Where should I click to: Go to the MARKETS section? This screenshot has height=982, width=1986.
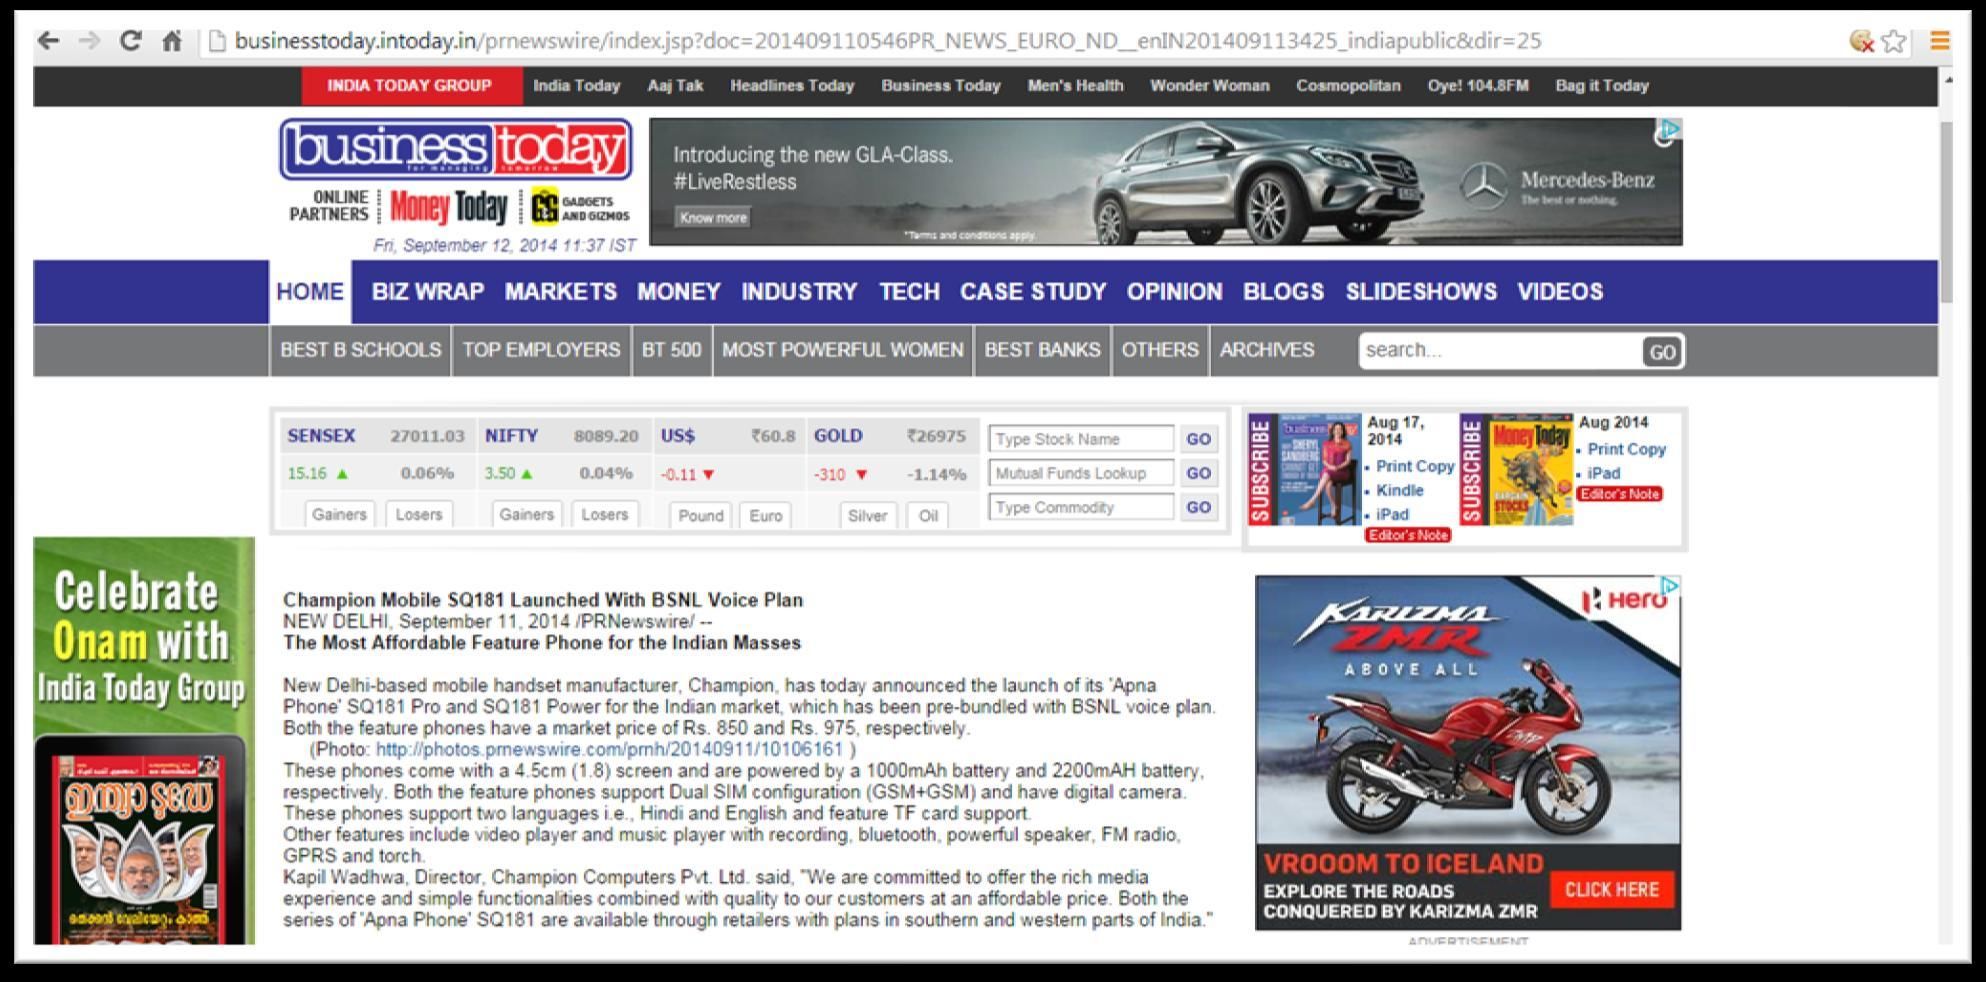click(x=560, y=292)
